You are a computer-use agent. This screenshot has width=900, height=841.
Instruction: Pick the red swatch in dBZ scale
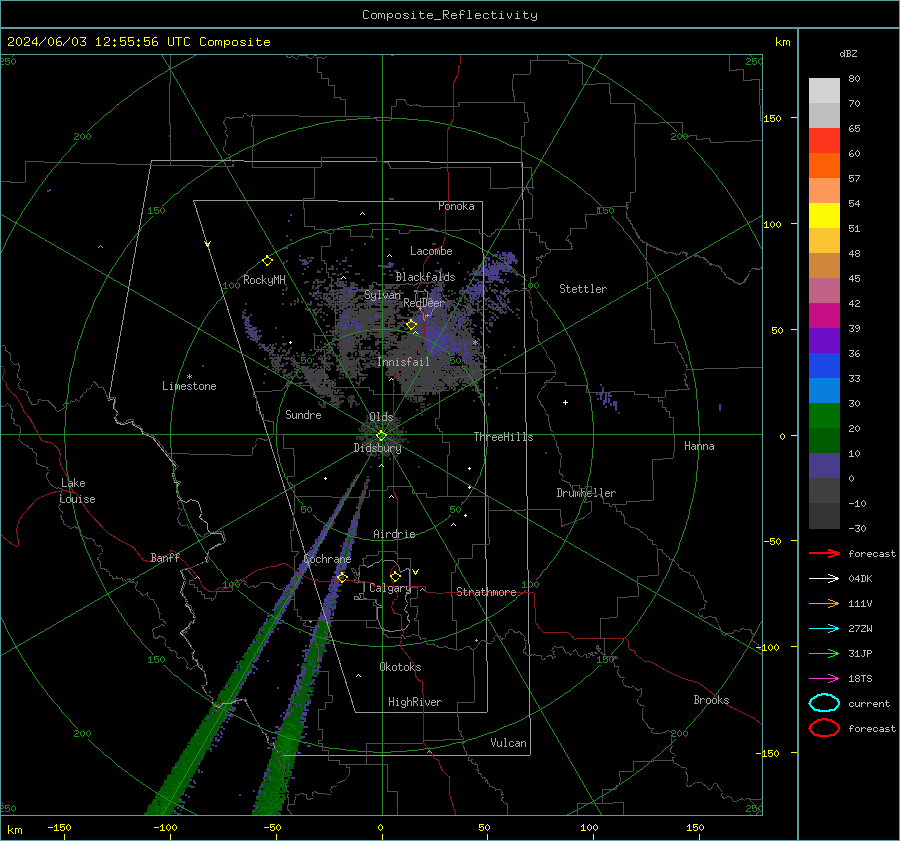point(824,141)
